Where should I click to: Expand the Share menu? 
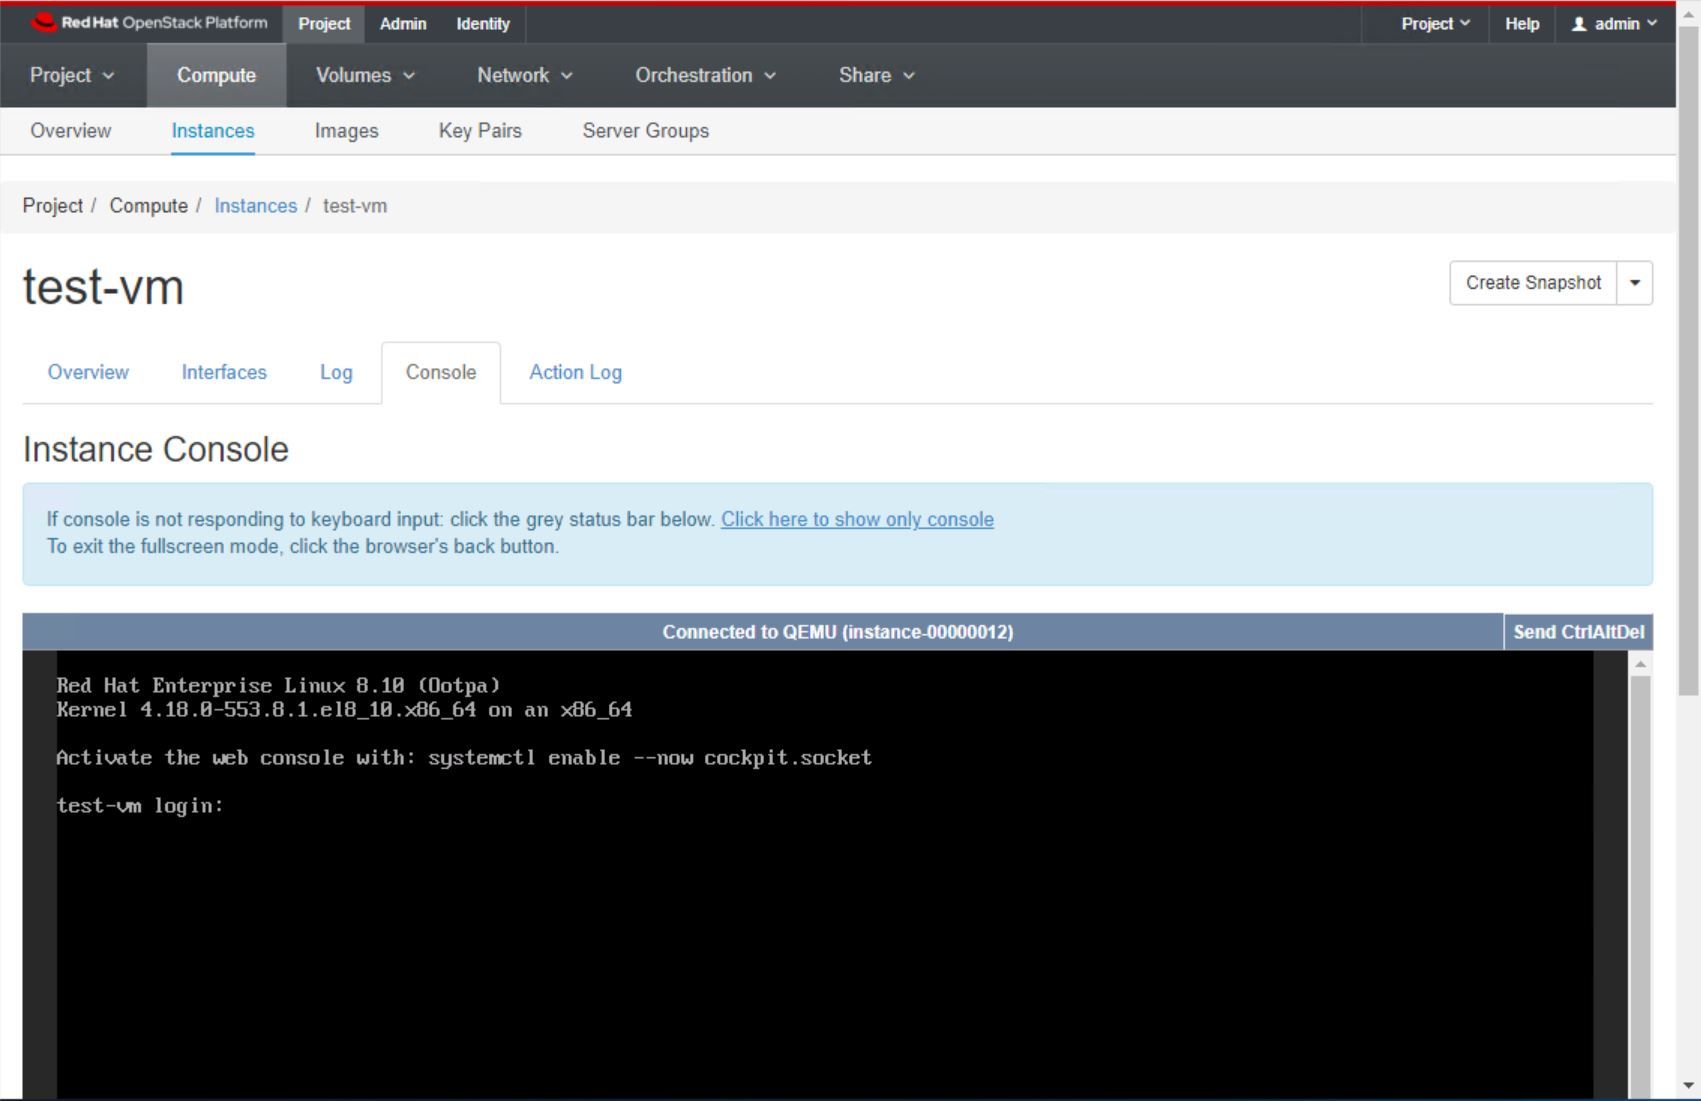(x=876, y=75)
